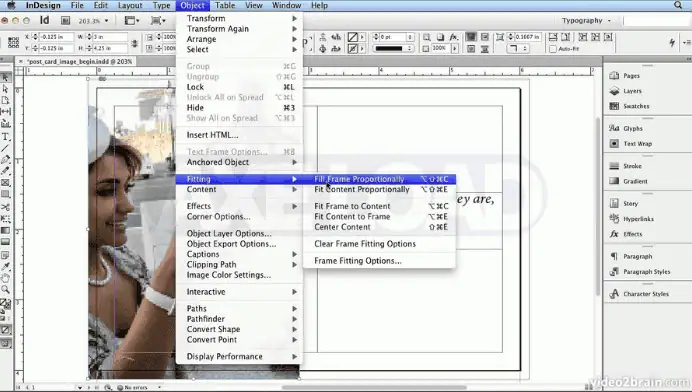Choose Fill Frame Proportionally

pyautogui.click(x=380, y=179)
